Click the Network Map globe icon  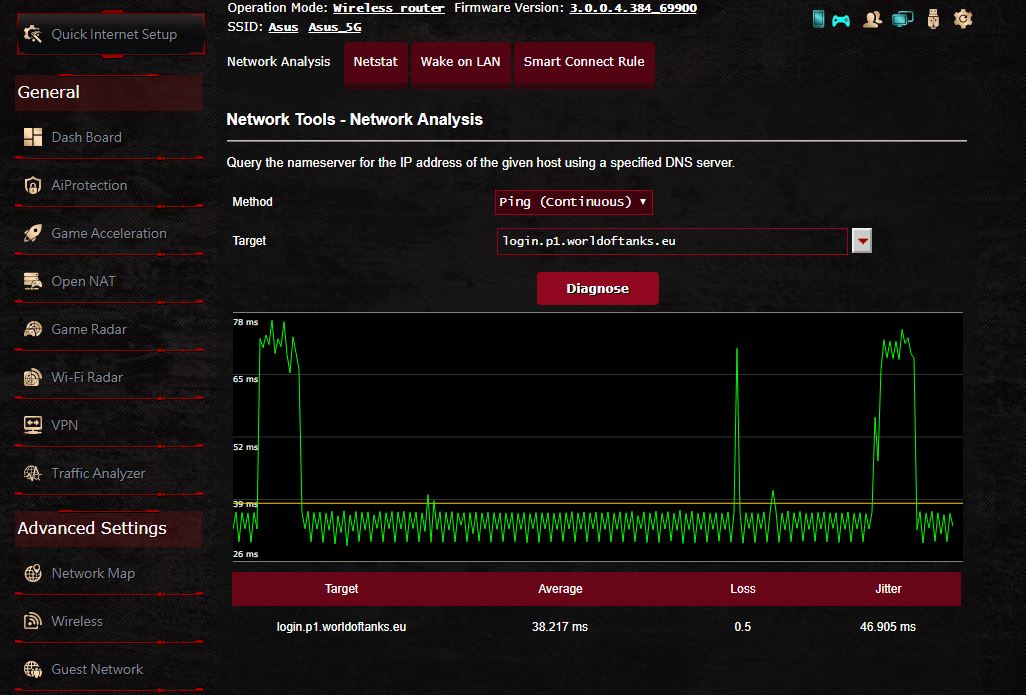(33, 573)
